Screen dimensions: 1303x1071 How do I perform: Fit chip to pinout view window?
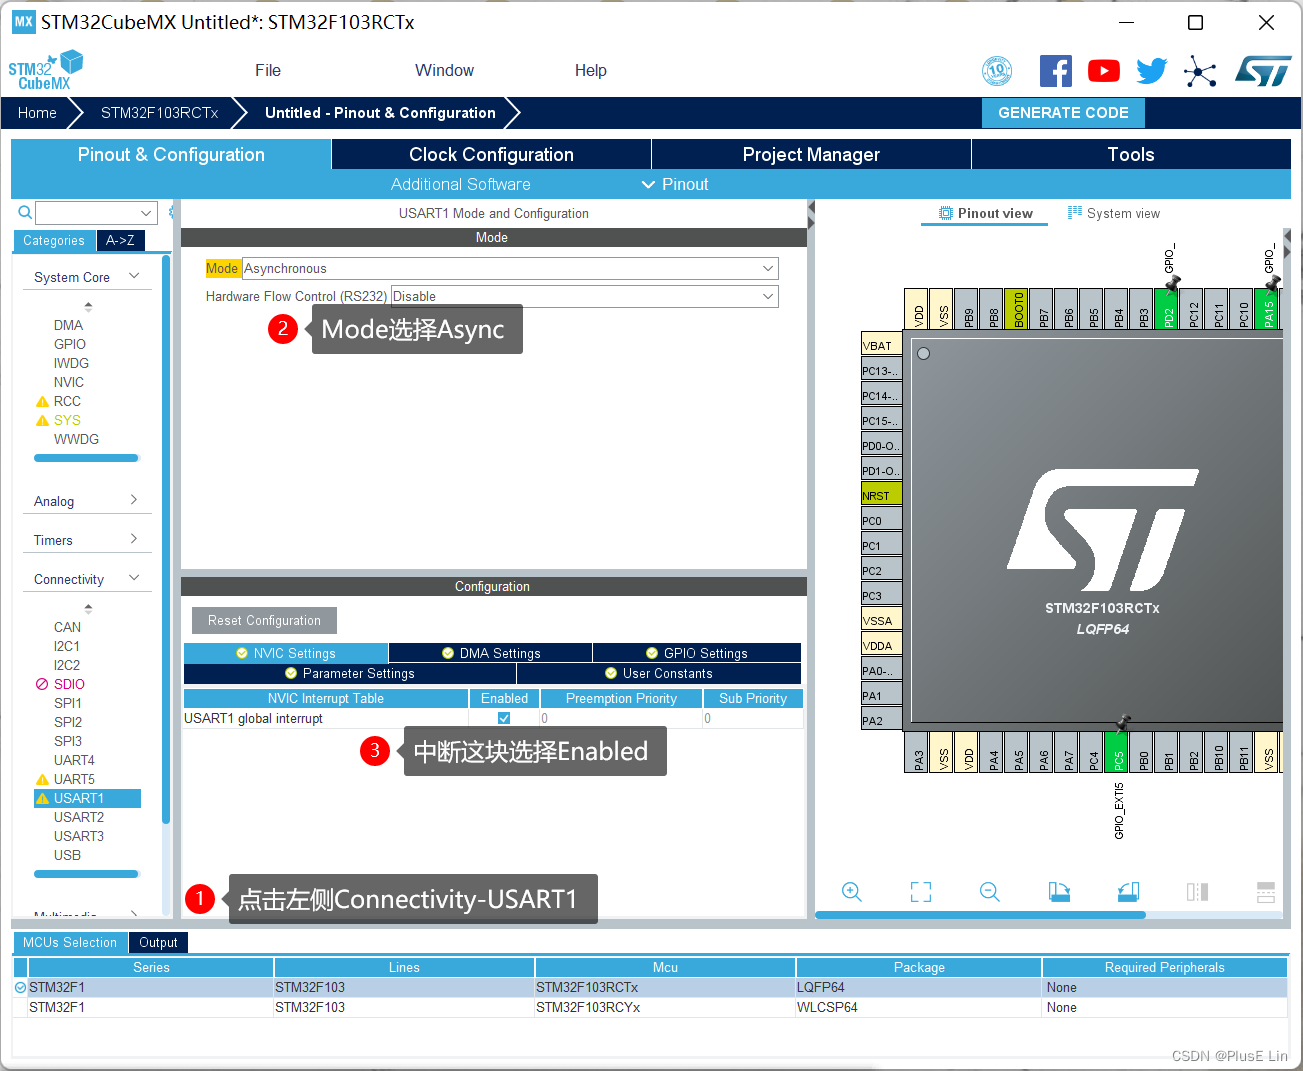point(921,892)
